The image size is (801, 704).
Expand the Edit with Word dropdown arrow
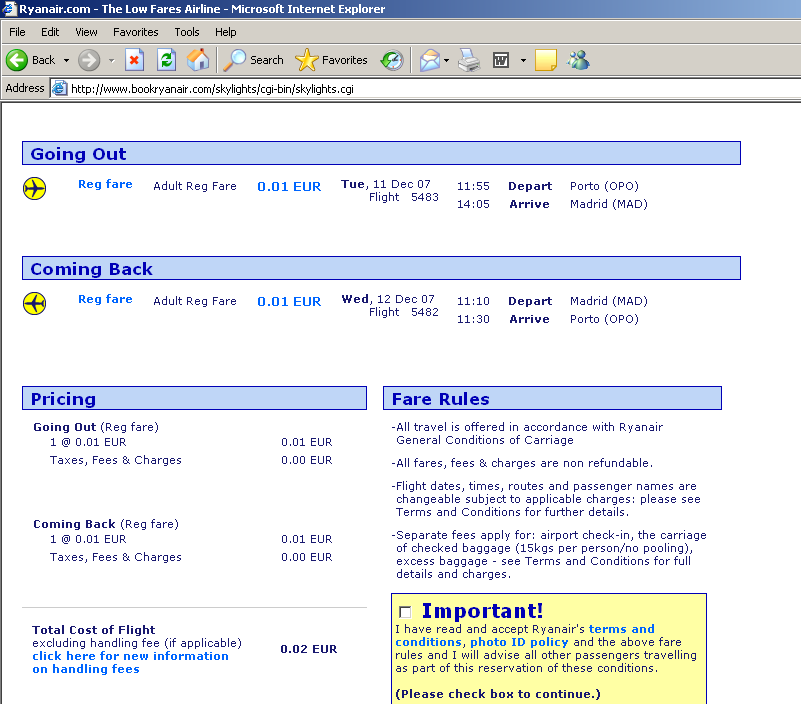tap(523, 60)
